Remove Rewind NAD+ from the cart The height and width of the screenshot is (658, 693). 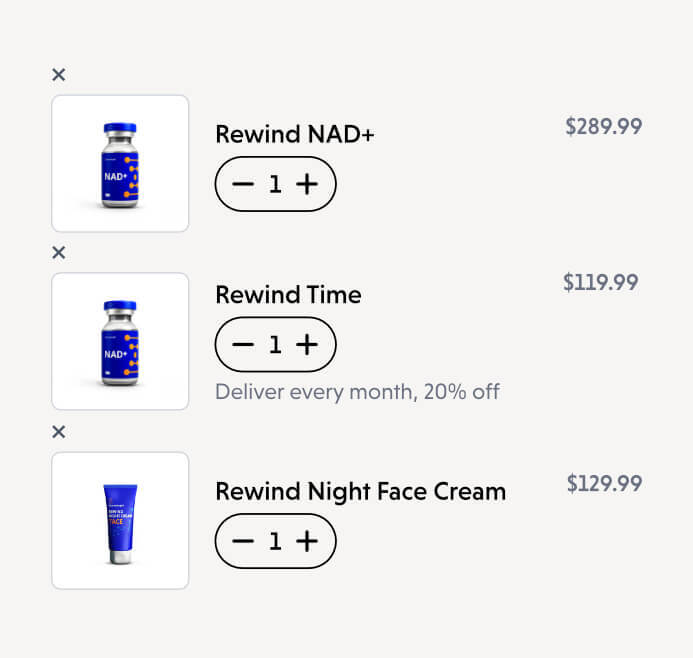click(59, 74)
